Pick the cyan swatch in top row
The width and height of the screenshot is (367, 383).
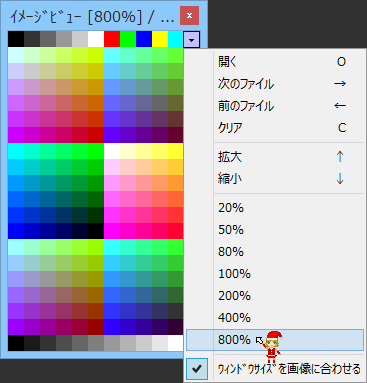tap(176, 39)
